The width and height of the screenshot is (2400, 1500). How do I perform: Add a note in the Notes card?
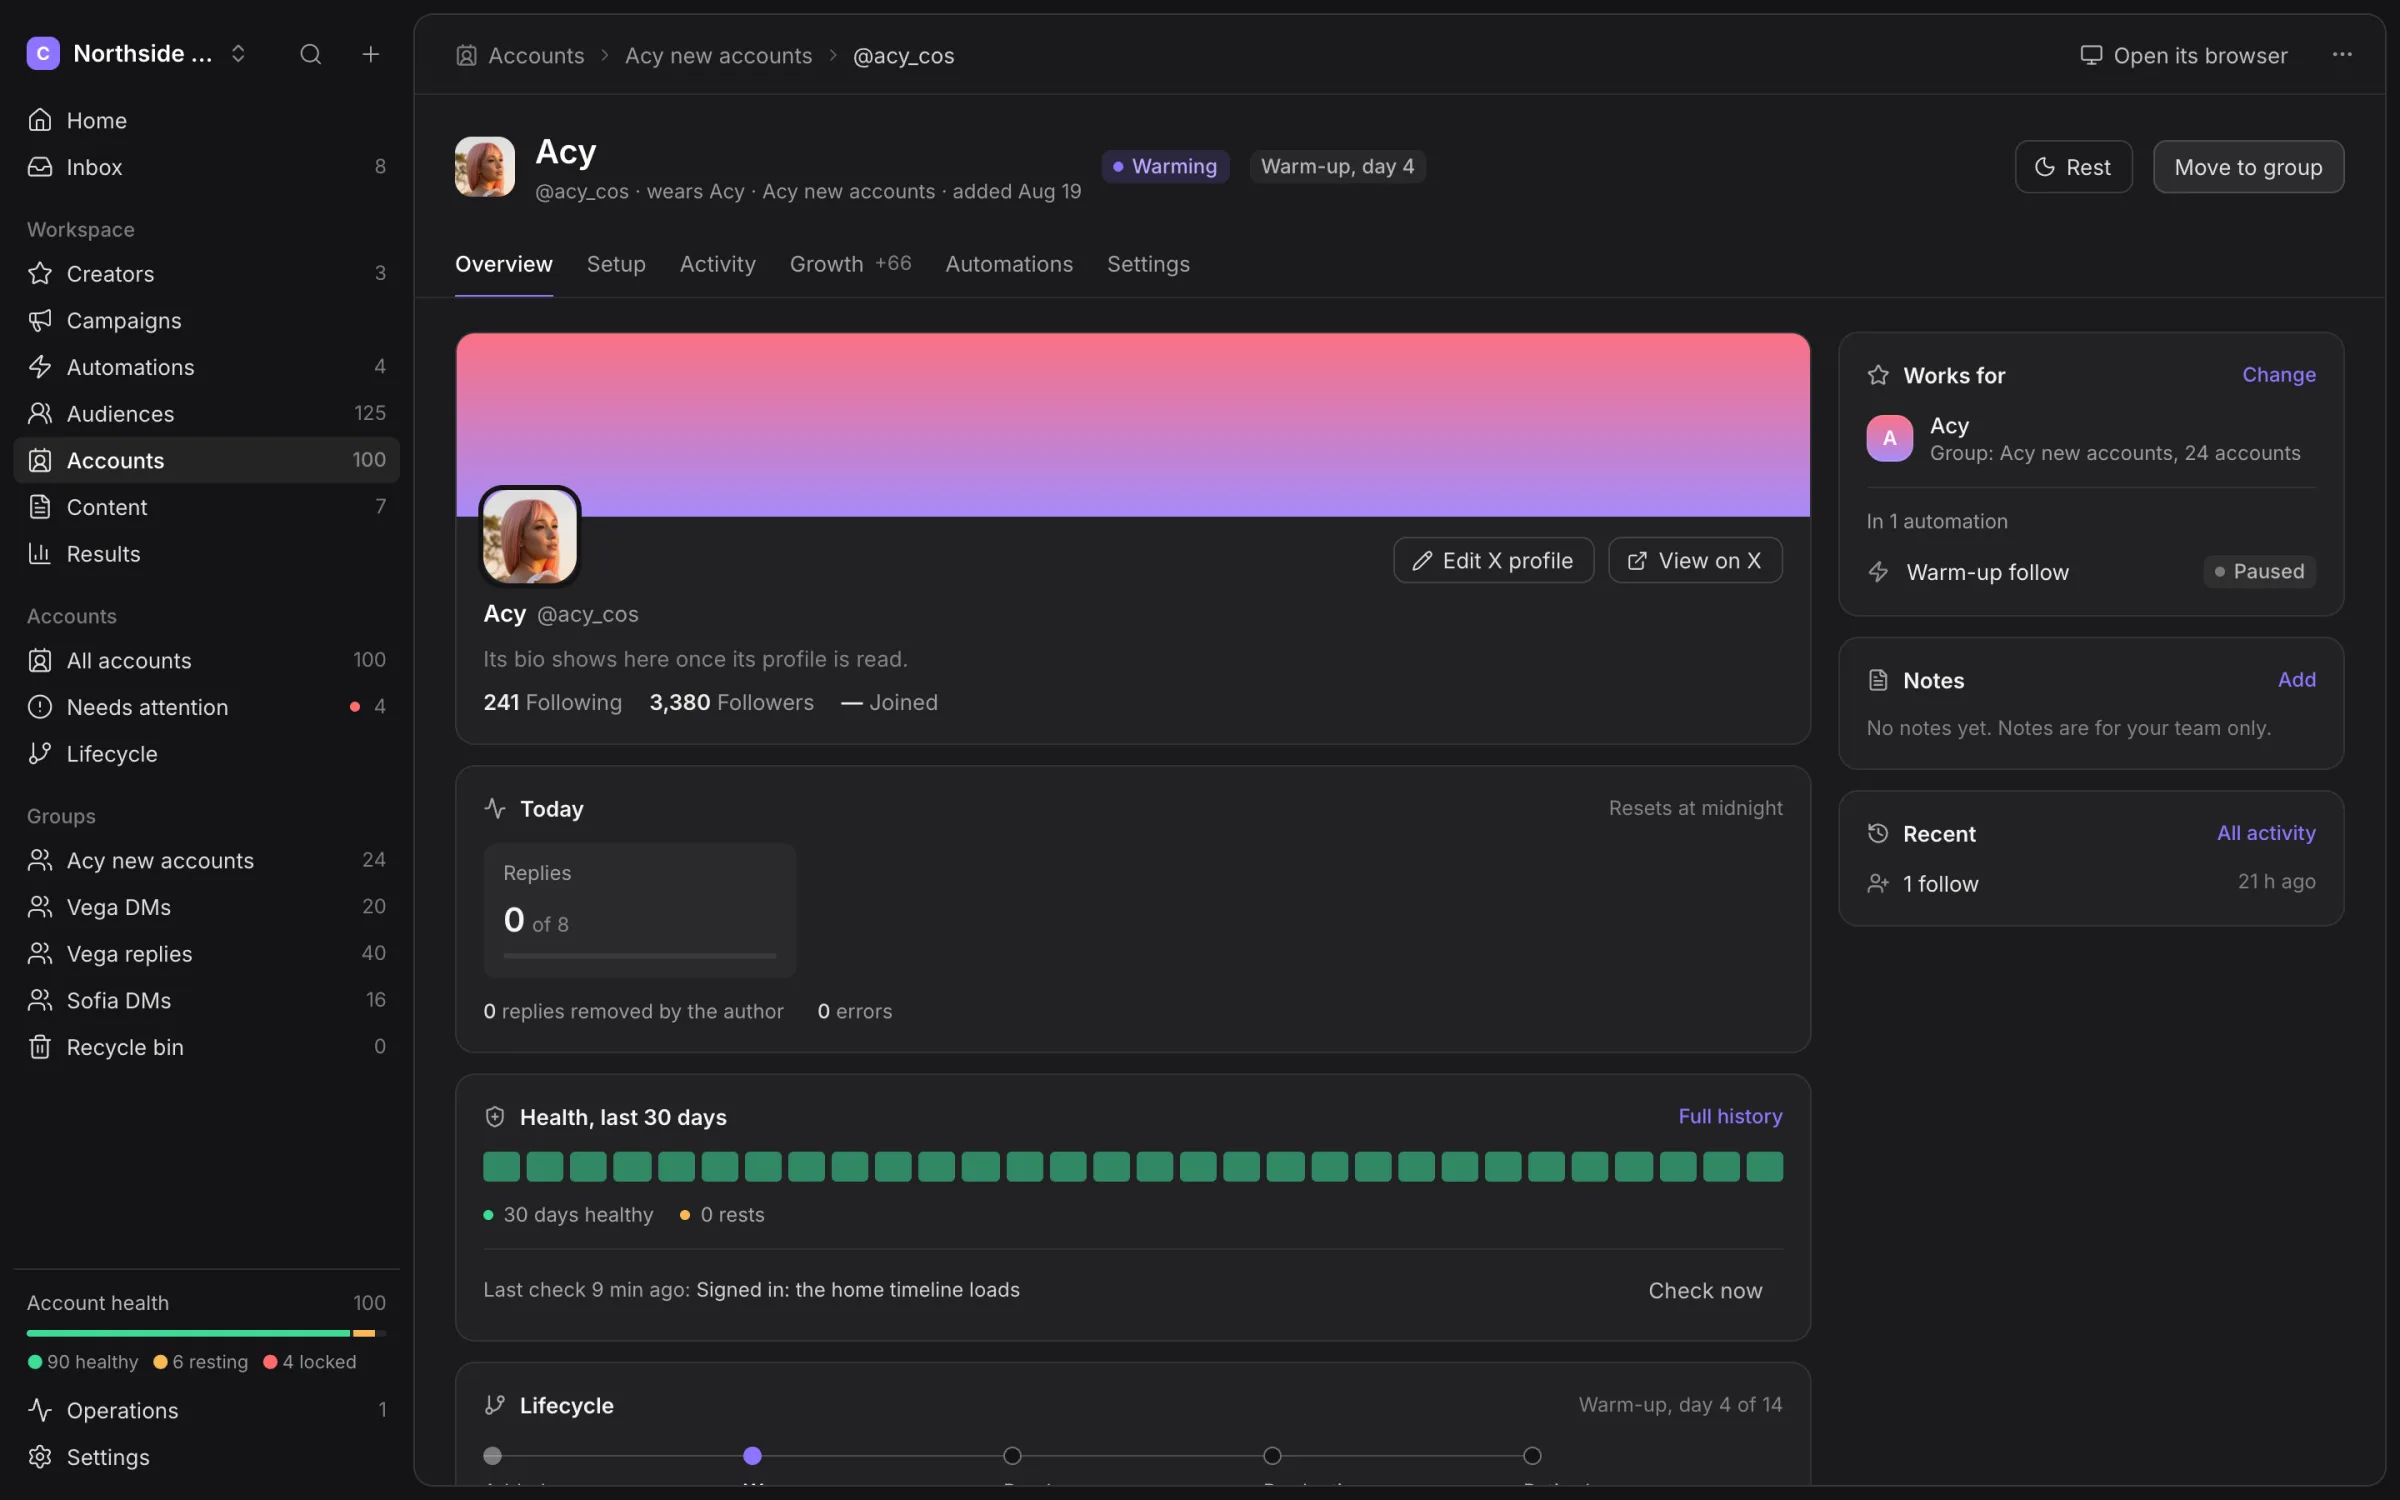point(2296,680)
